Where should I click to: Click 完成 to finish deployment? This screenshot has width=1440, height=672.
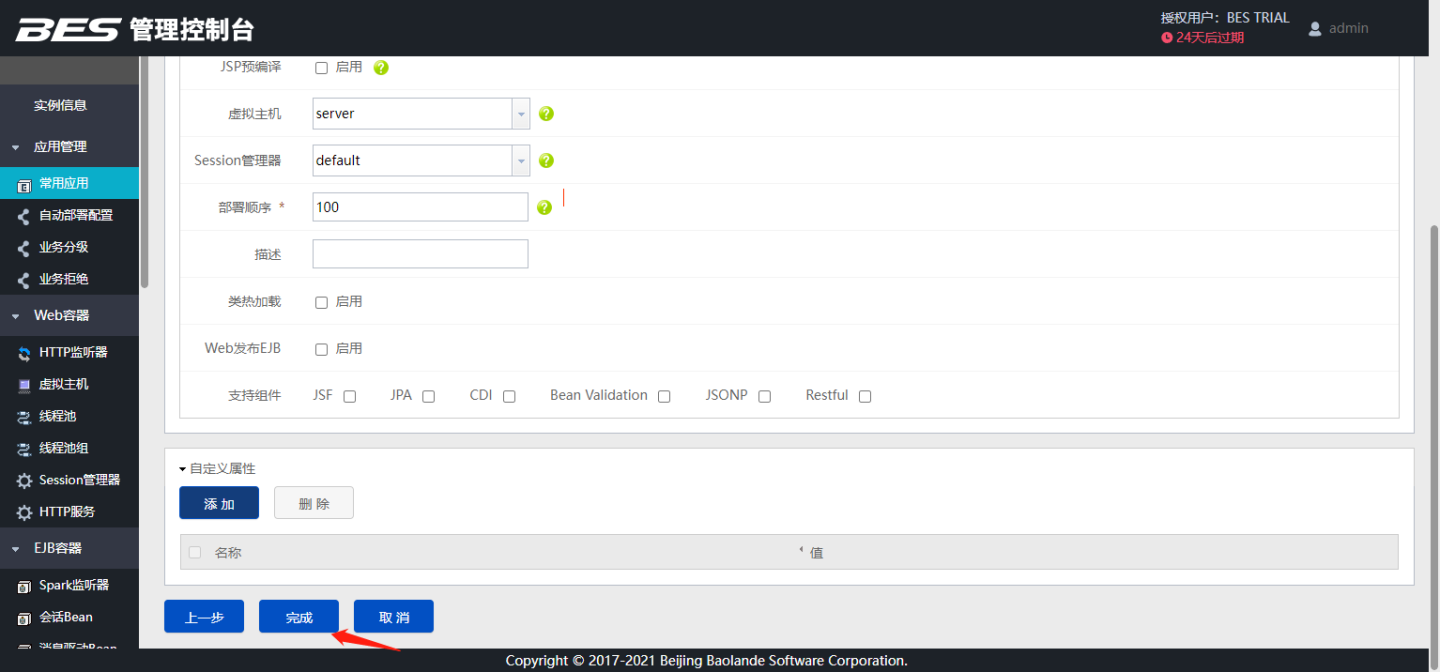[299, 617]
